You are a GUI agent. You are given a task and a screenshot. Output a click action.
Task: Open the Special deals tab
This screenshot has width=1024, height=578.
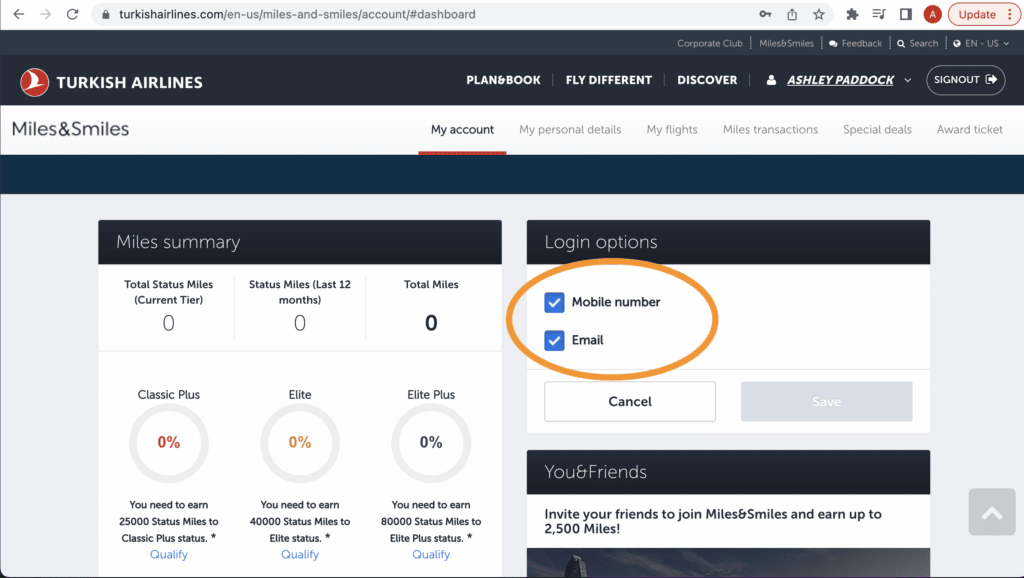click(877, 129)
